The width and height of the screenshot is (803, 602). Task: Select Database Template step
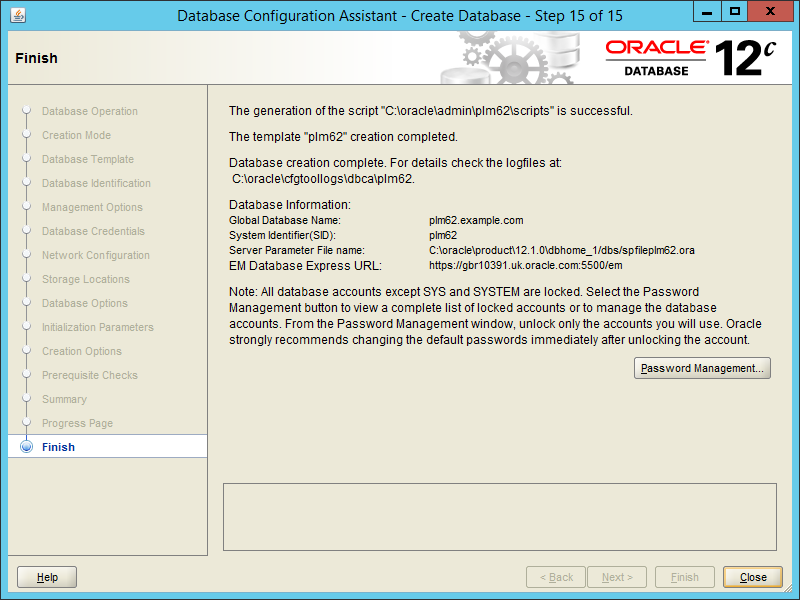click(88, 159)
